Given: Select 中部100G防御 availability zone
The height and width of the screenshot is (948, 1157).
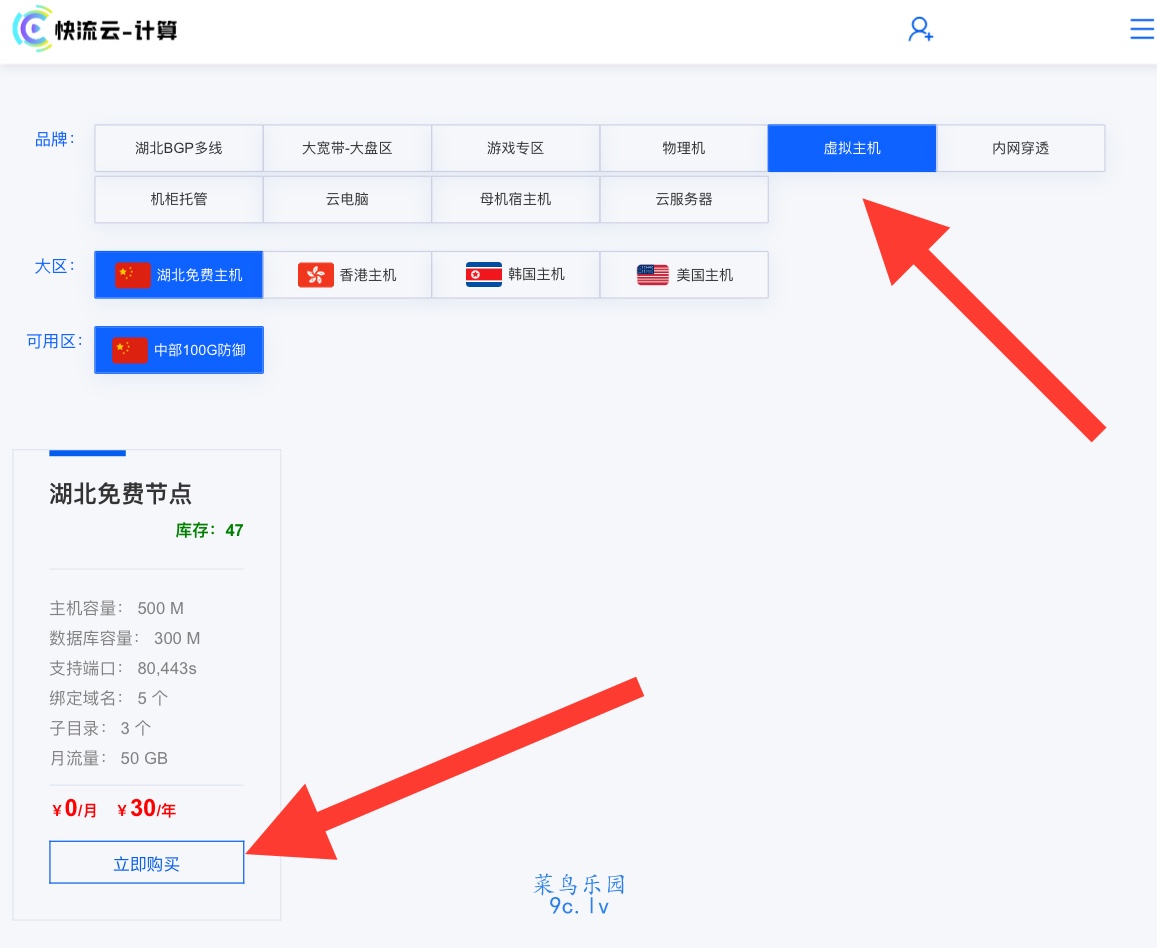Looking at the screenshot, I should 179,350.
